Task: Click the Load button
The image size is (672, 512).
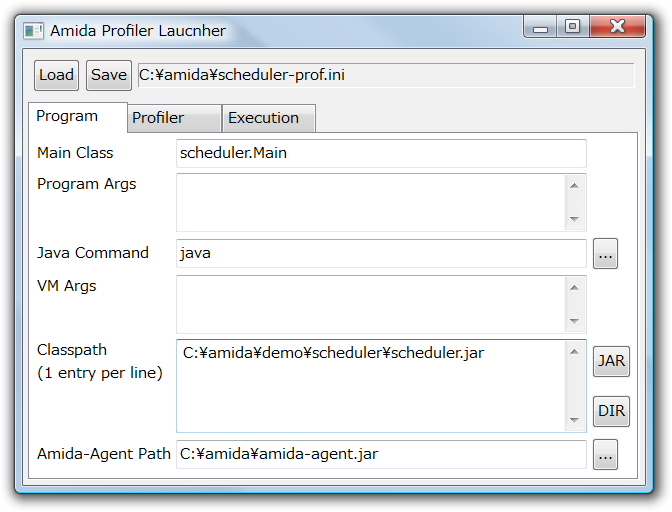Action: (x=56, y=75)
